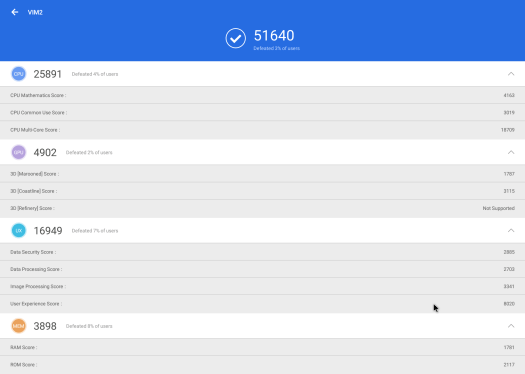Click the teal UX badge icon
525x374 pixels.
[19, 231]
